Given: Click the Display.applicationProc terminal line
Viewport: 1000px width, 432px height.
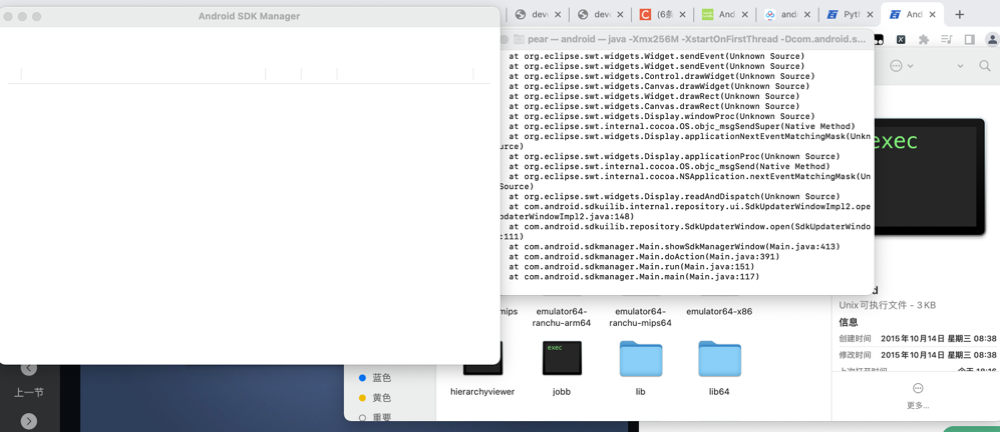Looking at the screenshot, I should tap(675, 156).
